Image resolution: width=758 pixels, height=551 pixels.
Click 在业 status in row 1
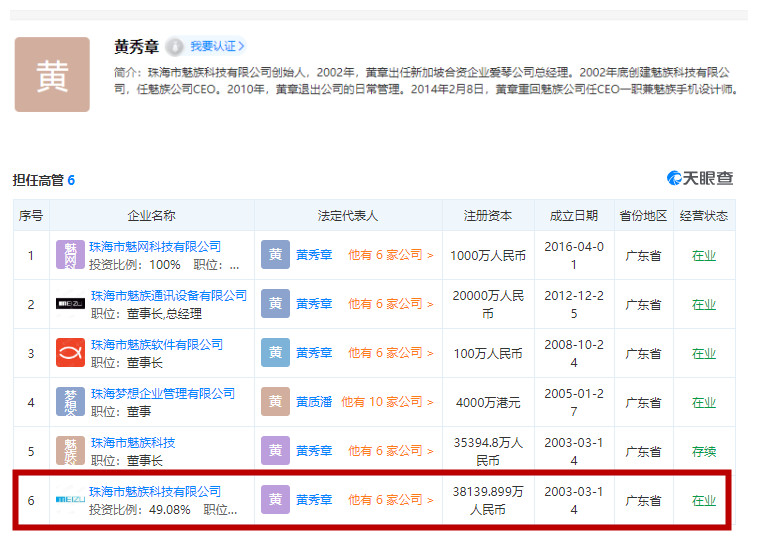(x=704, y=256)
